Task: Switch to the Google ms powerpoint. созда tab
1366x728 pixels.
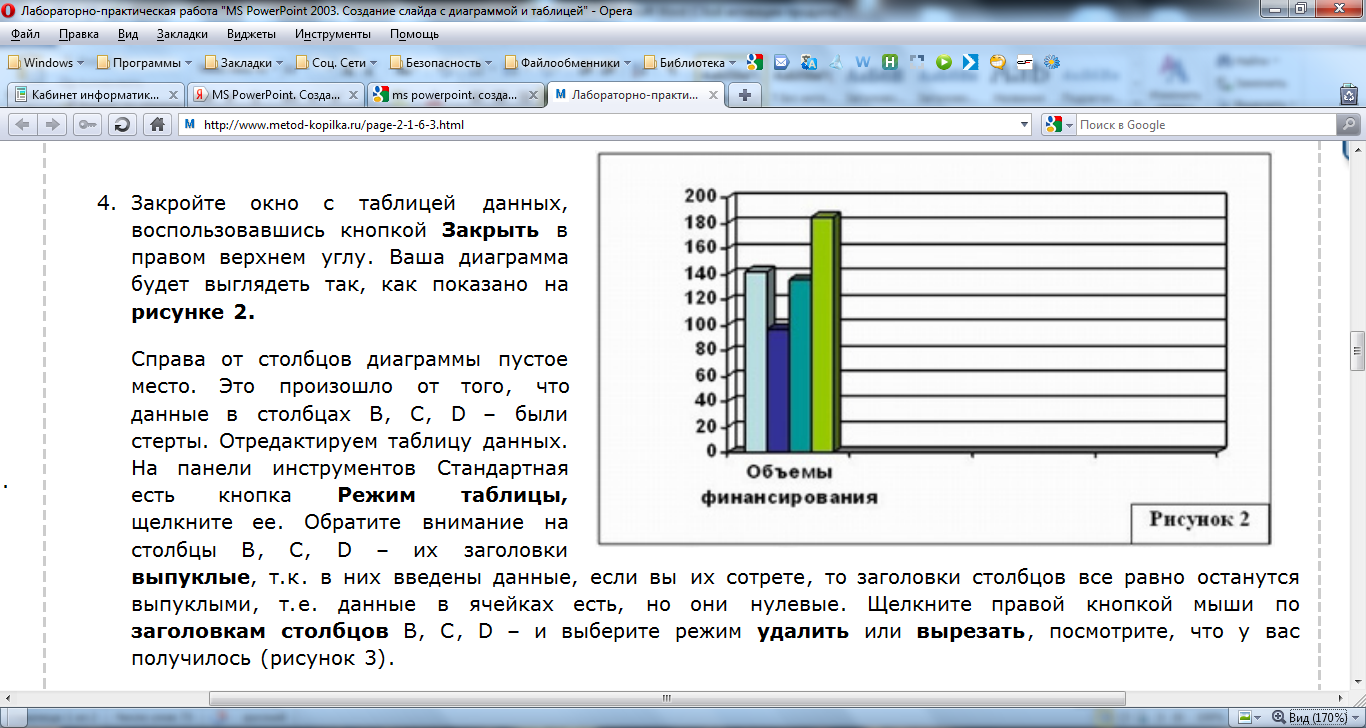Action: point(456,95)
